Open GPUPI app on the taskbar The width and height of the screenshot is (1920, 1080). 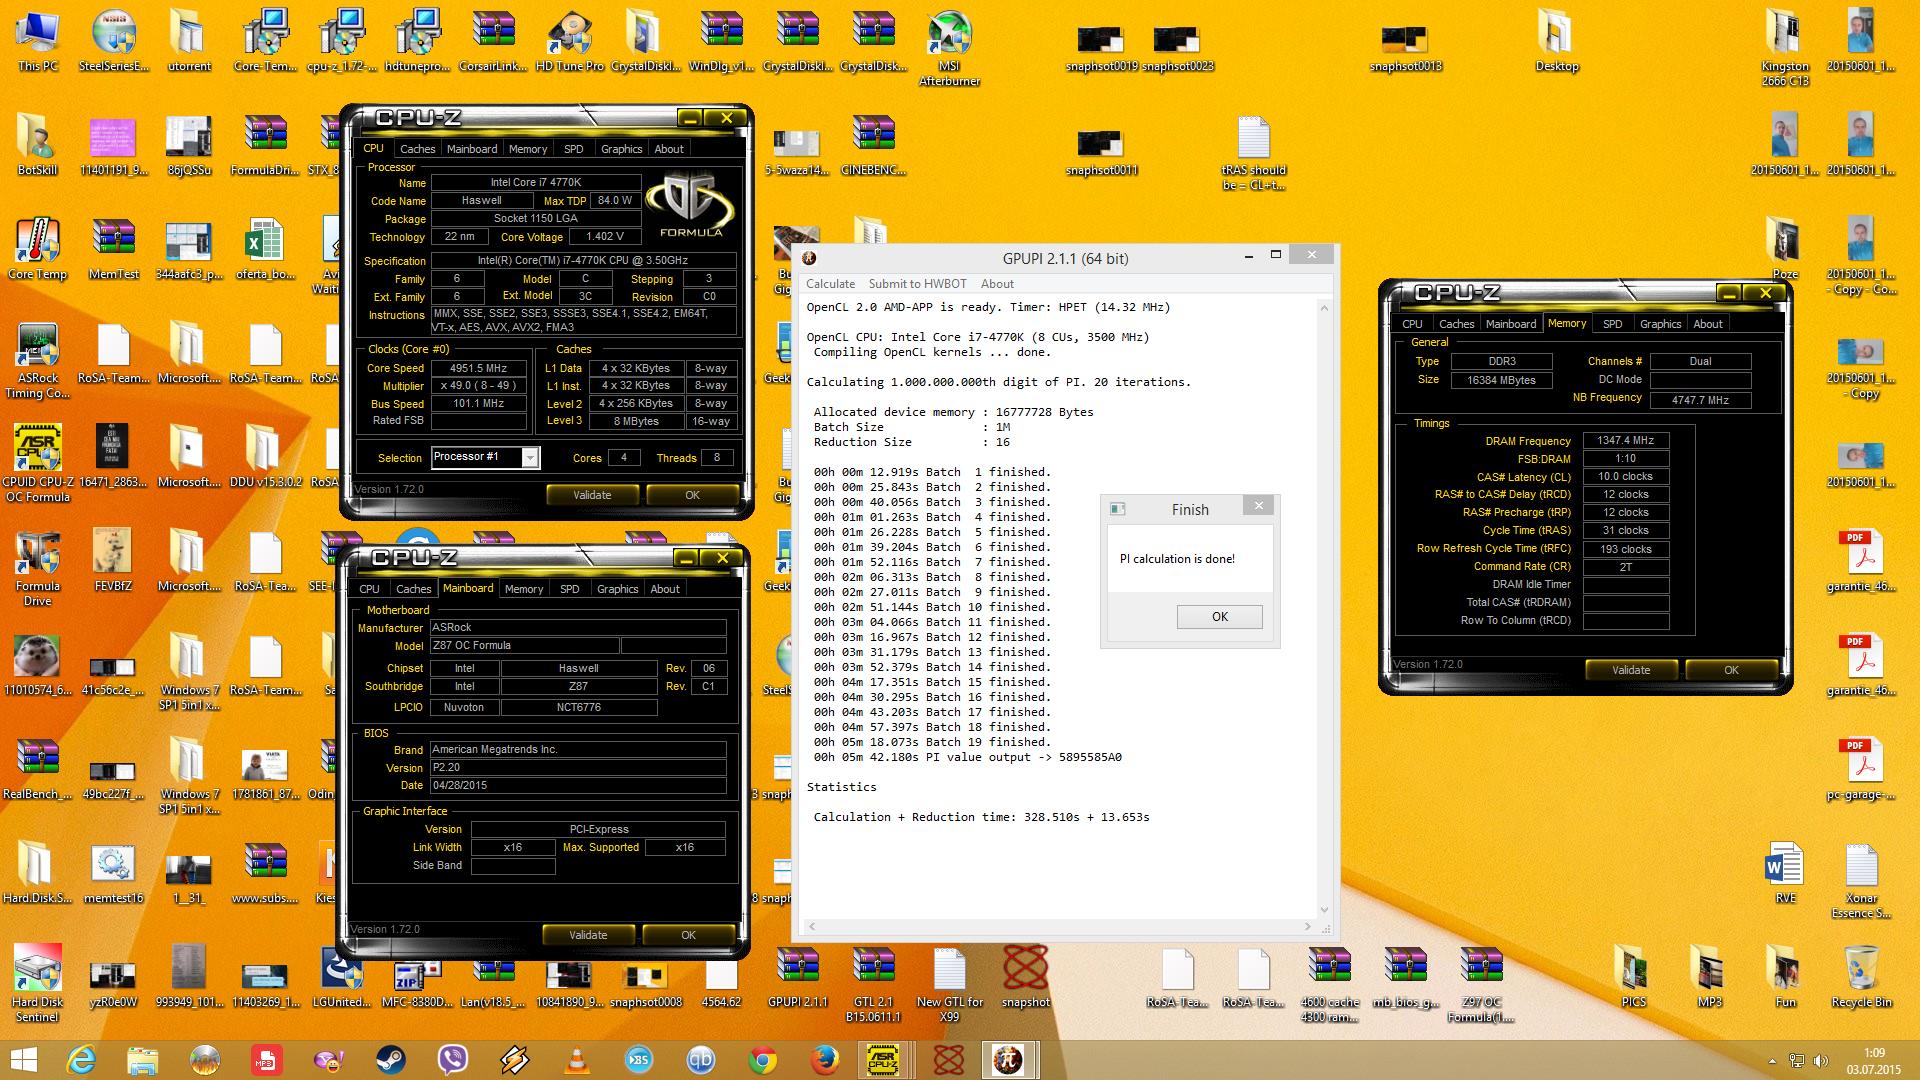coord(1009,1059)
